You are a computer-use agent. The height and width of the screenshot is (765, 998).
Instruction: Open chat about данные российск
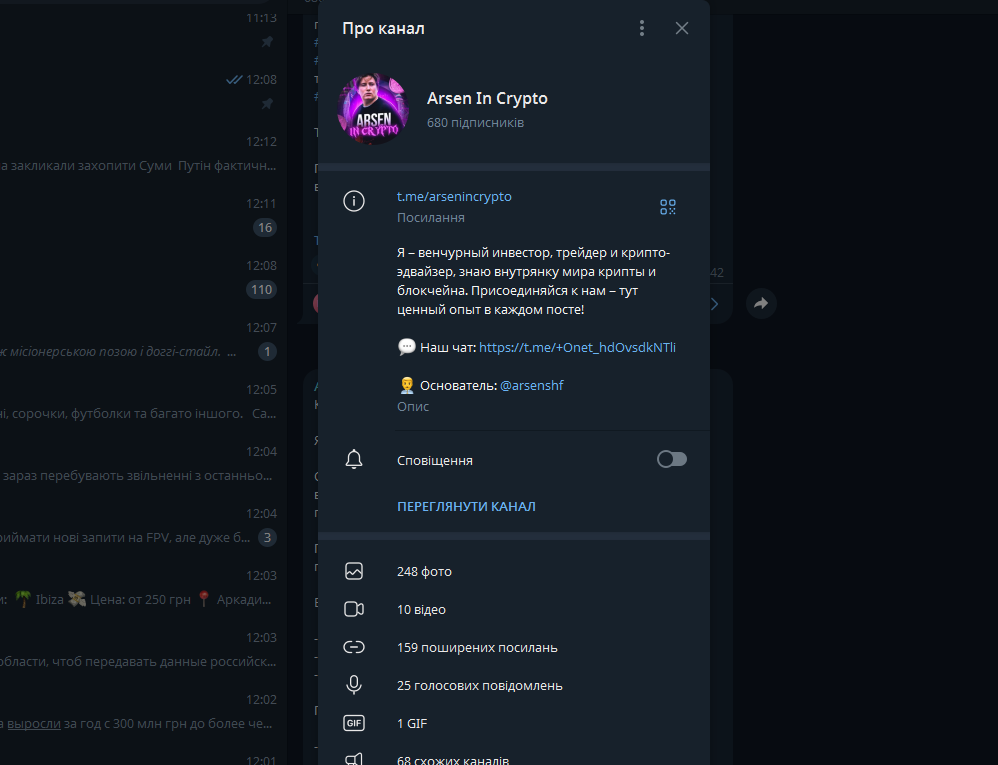tap(143, 650)
